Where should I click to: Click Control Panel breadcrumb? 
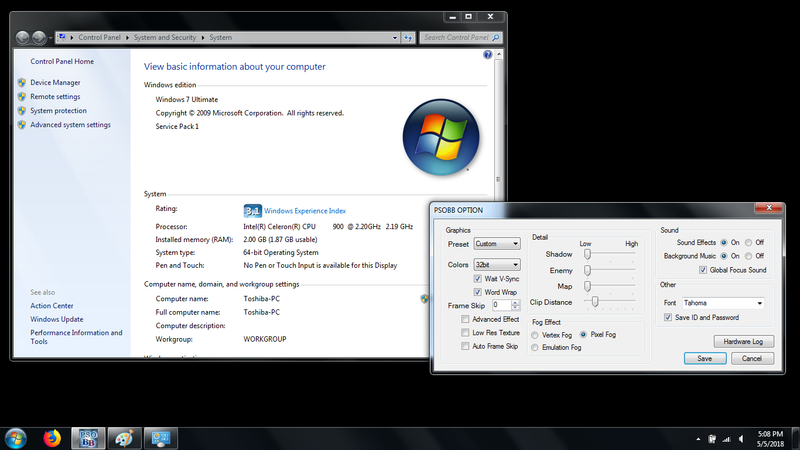99,37
